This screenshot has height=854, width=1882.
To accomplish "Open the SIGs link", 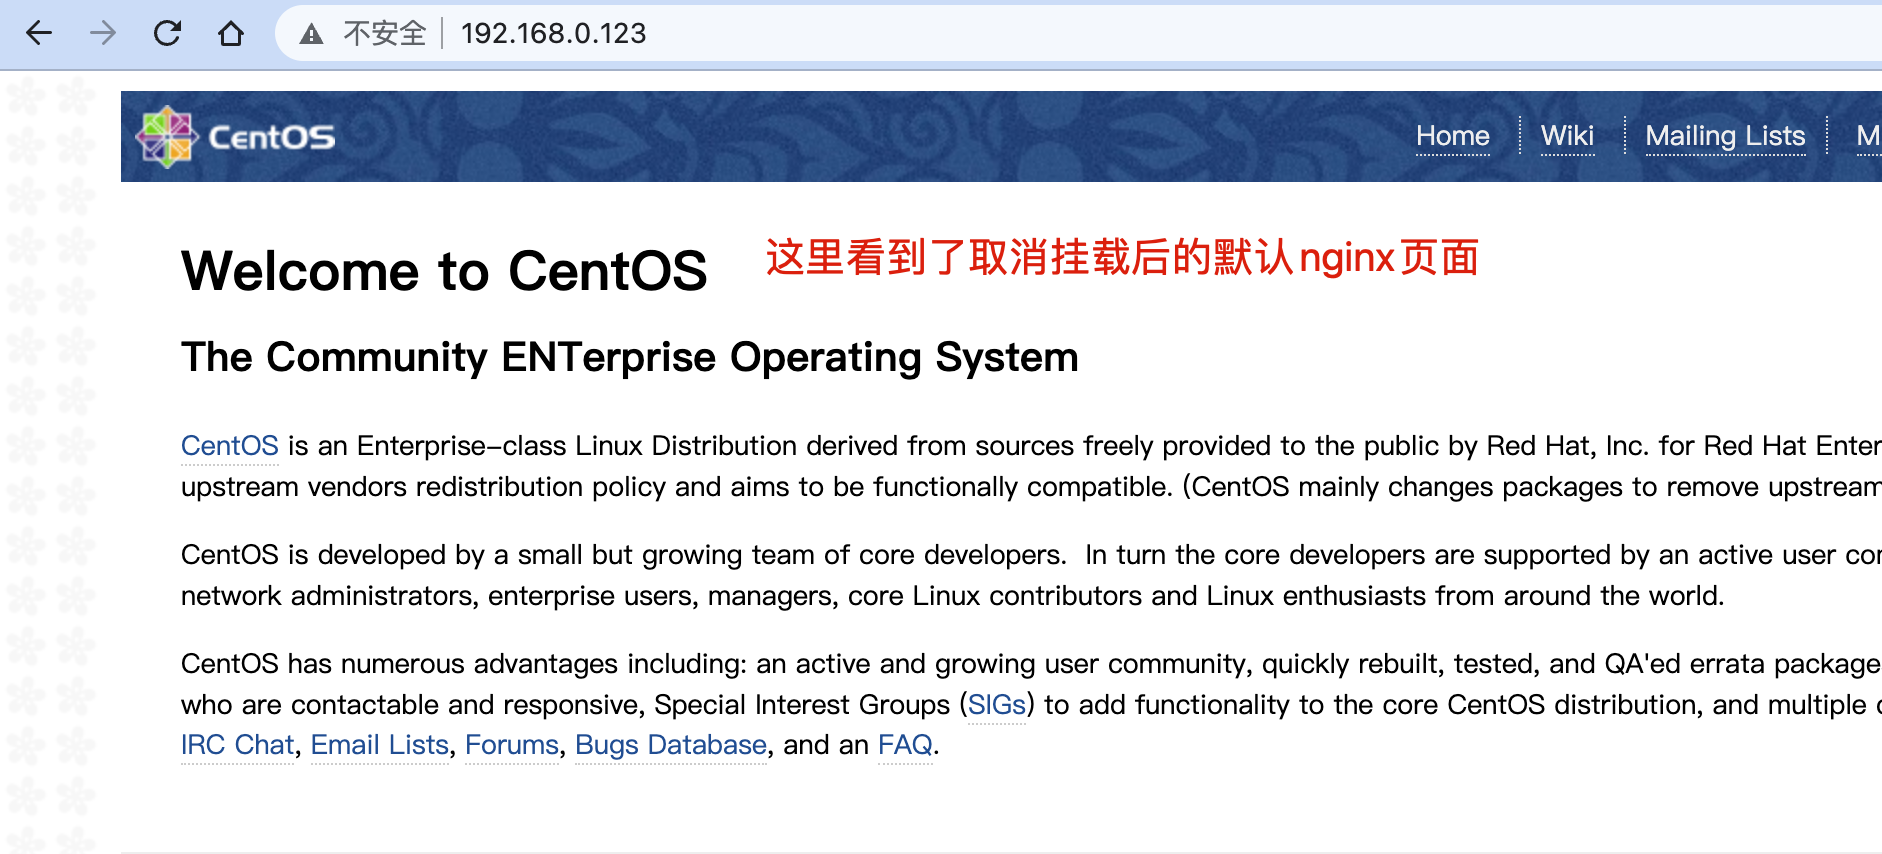I will [996, 705].
